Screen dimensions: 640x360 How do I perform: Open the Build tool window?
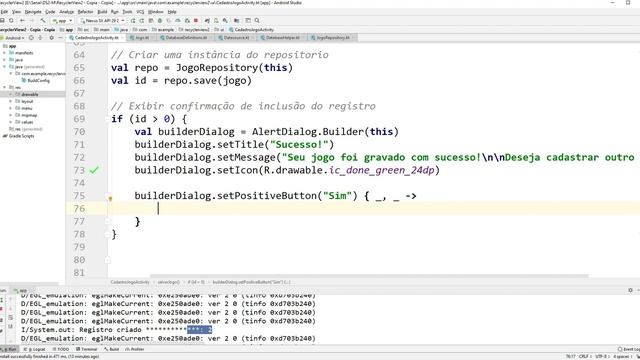pyautogui.click(x=112, y=349)
